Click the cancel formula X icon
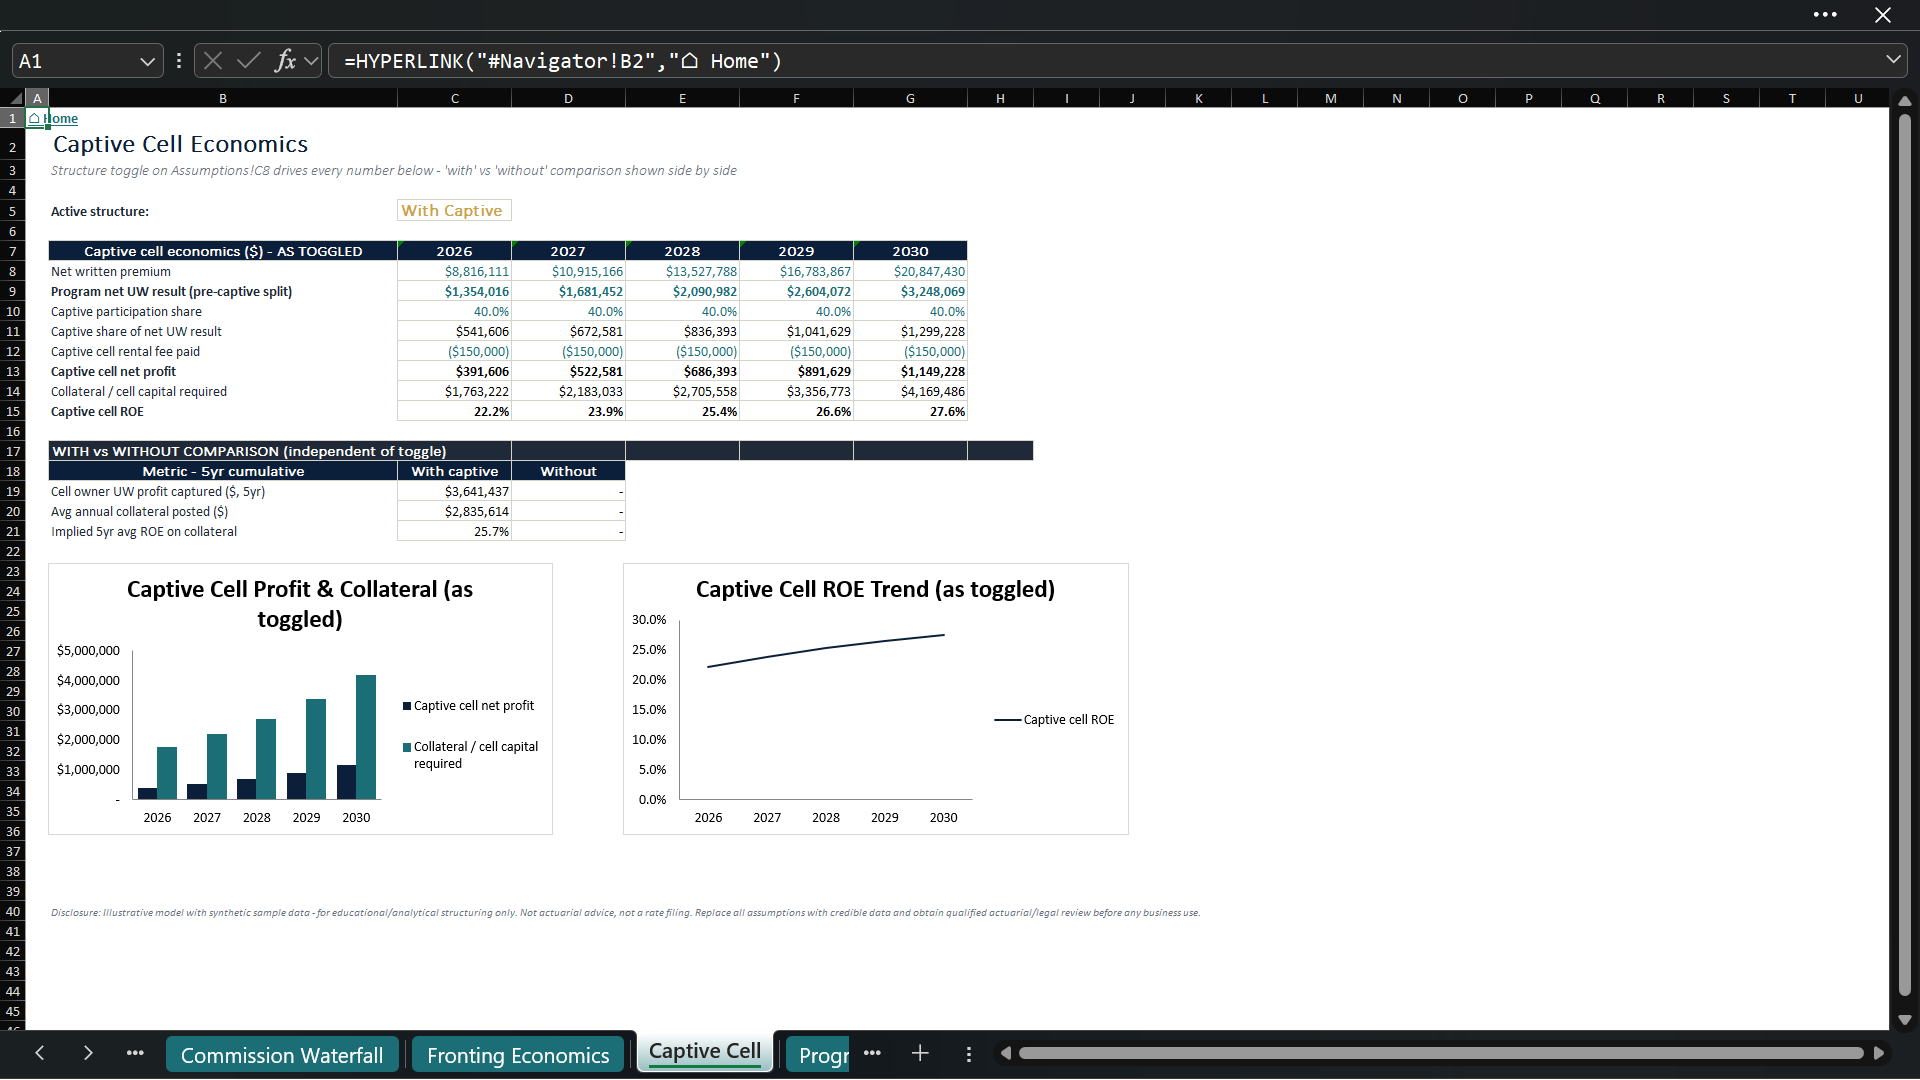This screenshot has width=1920, height=1080. [213, 61]
